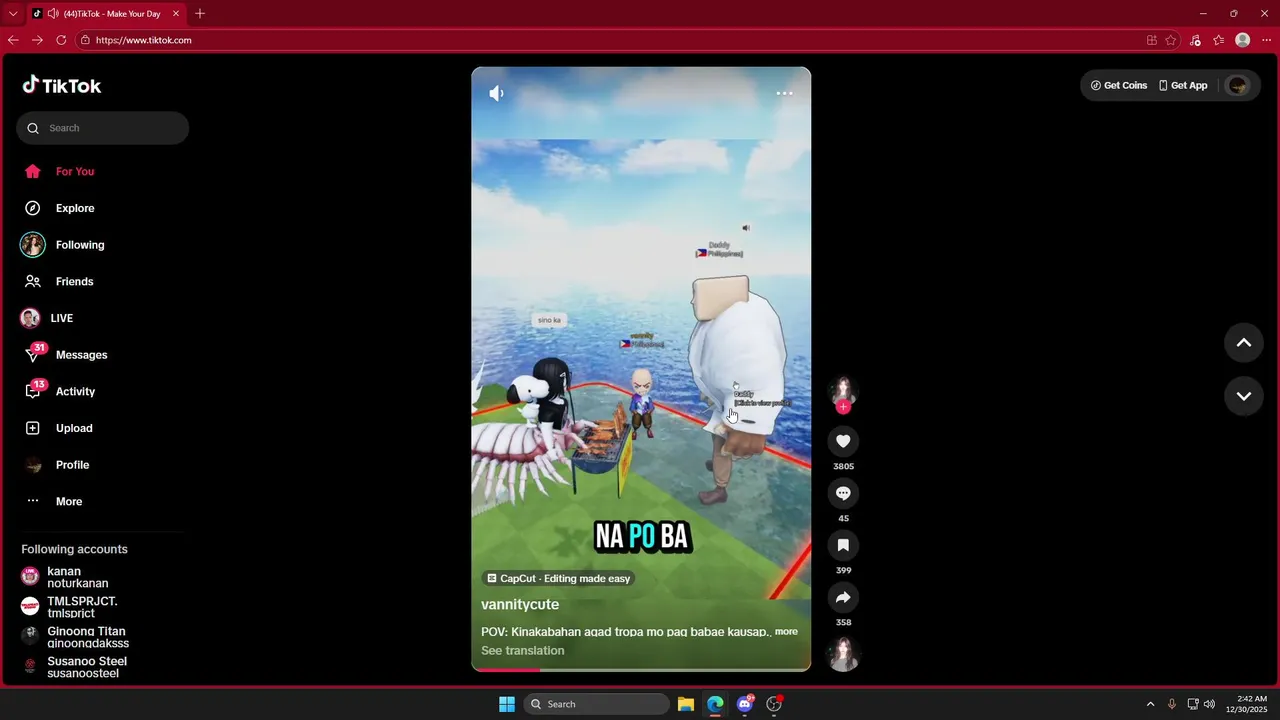1280x720 pixels.
Task: Open the comments with 45 replies
Action: 843,493
